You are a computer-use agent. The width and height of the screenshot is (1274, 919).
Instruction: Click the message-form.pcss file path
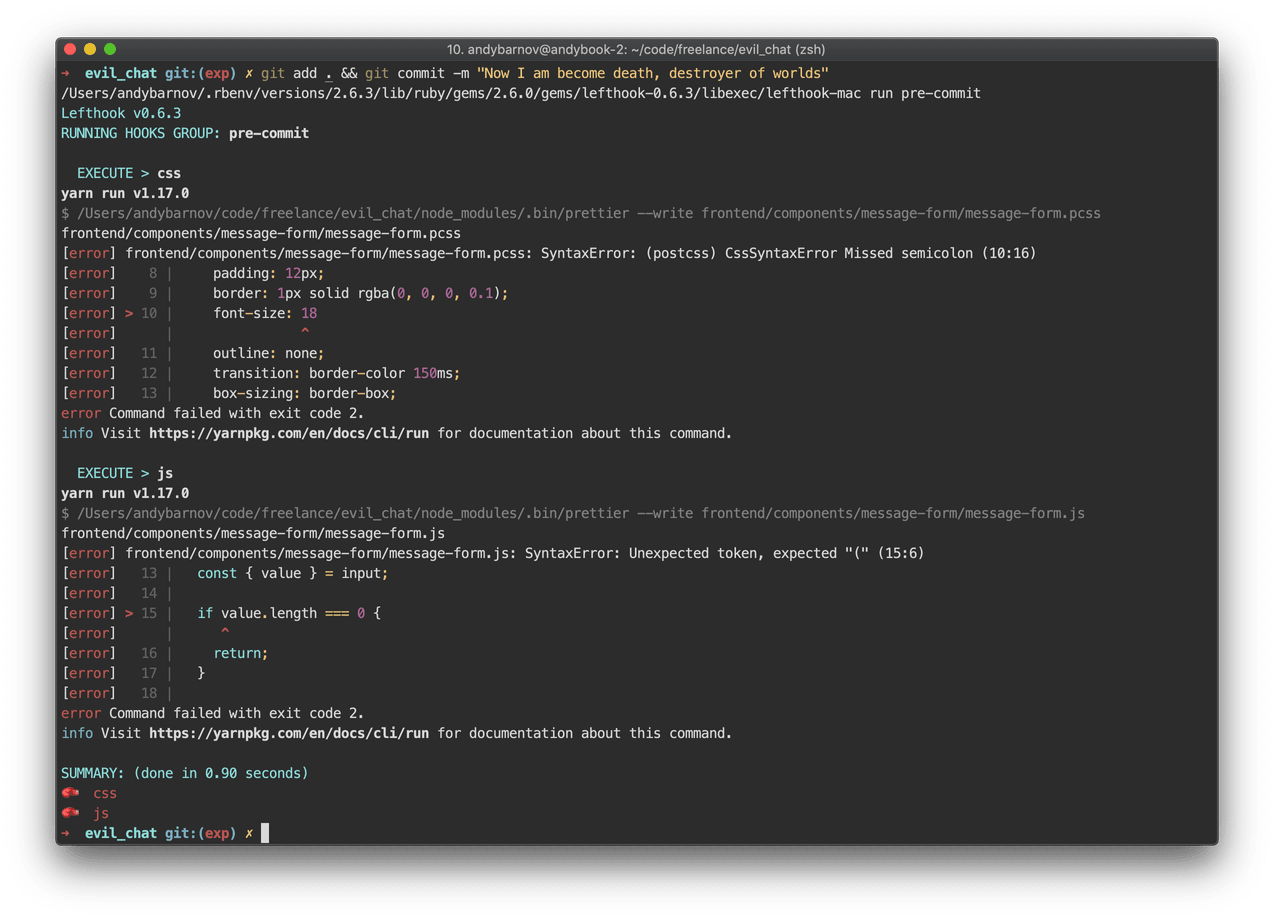point(260,232)
